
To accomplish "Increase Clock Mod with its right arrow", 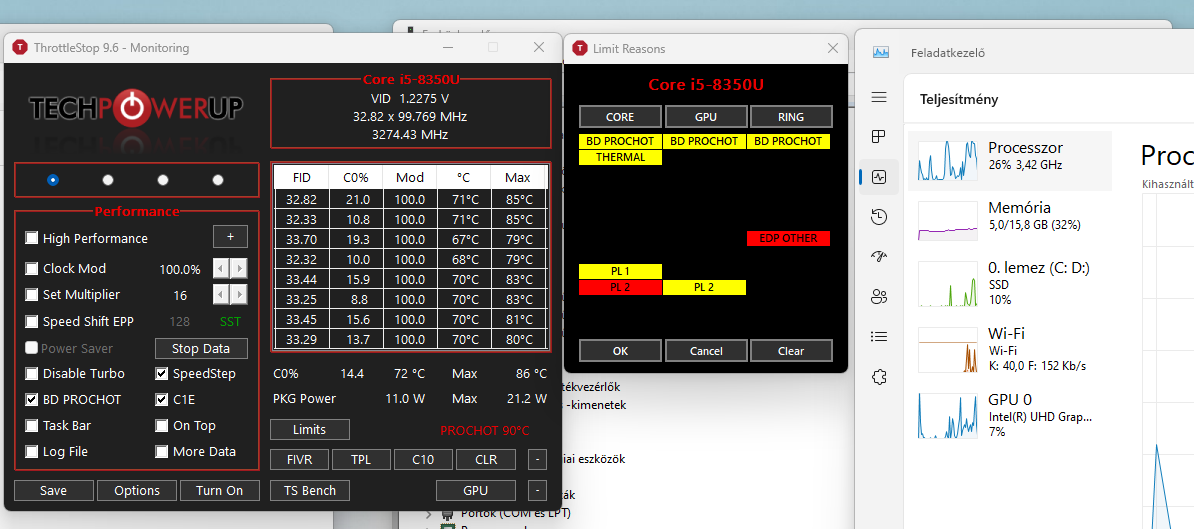I will 239,269.
